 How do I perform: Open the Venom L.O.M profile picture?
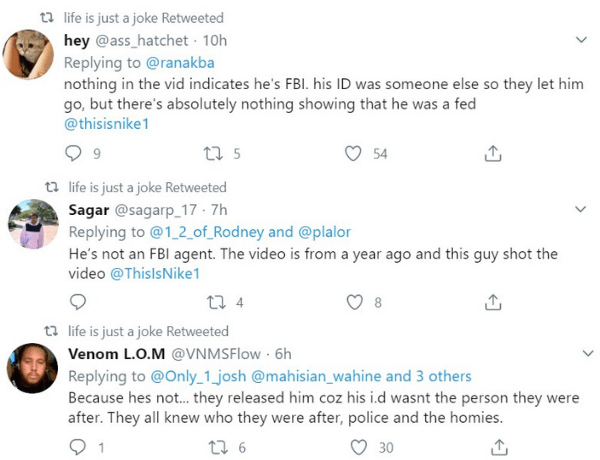(x=33, y=368)
